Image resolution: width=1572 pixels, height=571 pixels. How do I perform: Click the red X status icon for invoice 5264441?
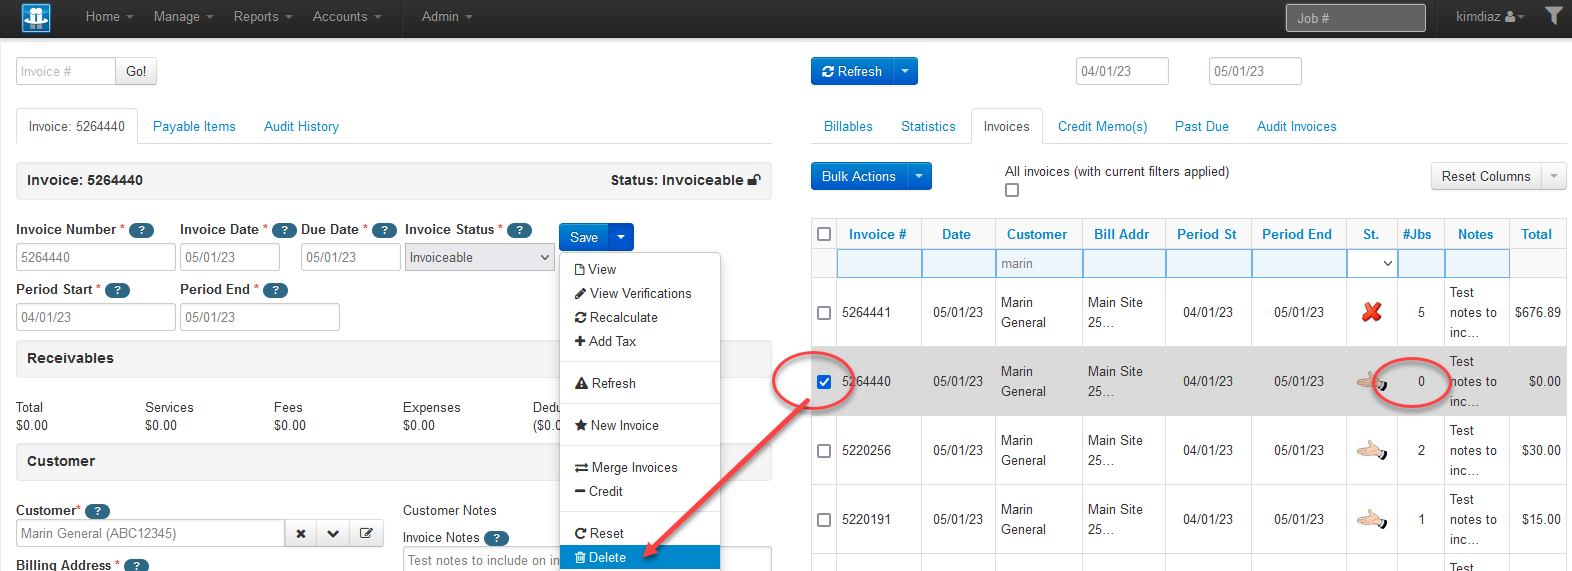point(1372,312)
